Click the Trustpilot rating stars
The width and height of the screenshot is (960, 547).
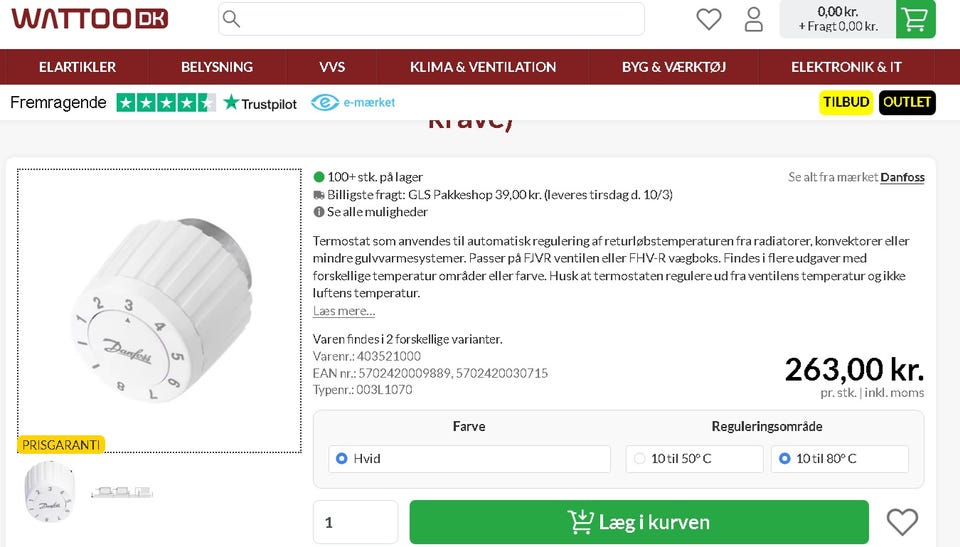click(x=166, y=102)
